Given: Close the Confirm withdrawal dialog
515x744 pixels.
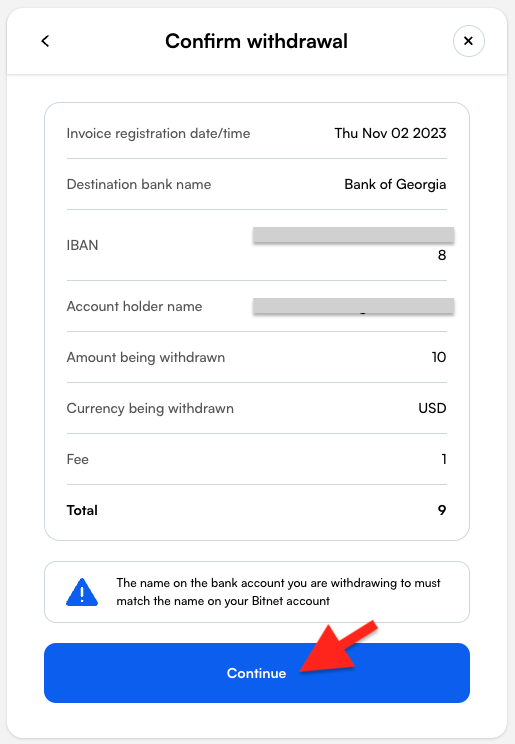Looking at the screenshot, I should [x=468, y=41].
